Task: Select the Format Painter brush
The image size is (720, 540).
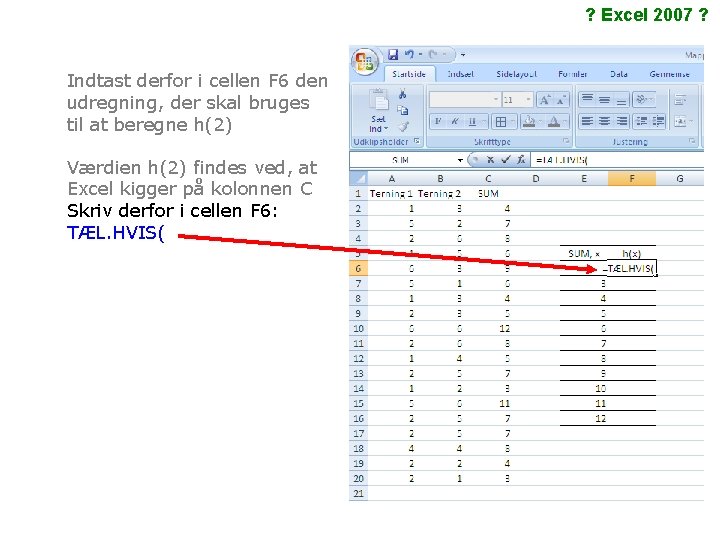Action: (x=403, y=126)
